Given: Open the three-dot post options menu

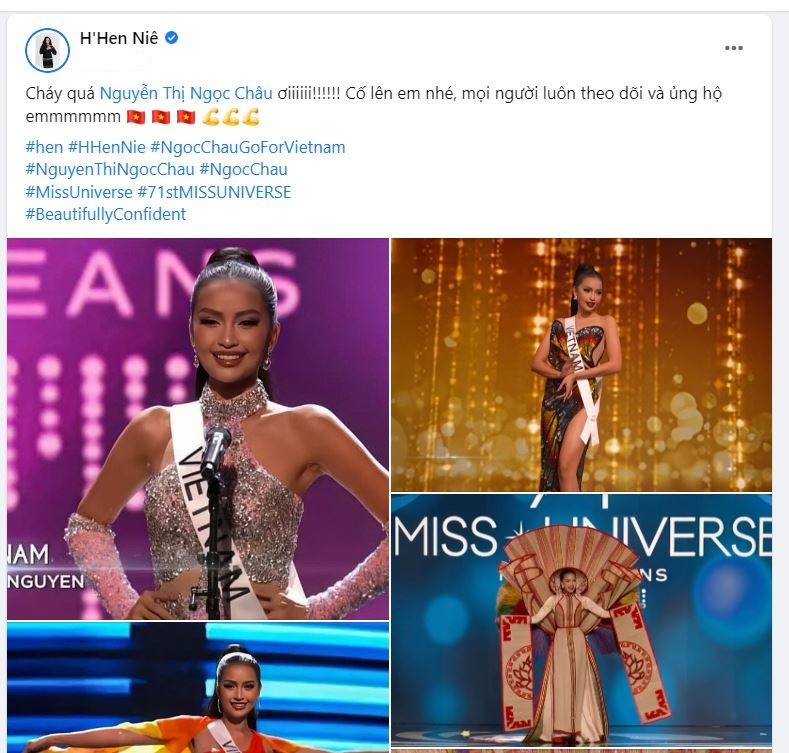Looking at the screenshot, I should point(734,48).
